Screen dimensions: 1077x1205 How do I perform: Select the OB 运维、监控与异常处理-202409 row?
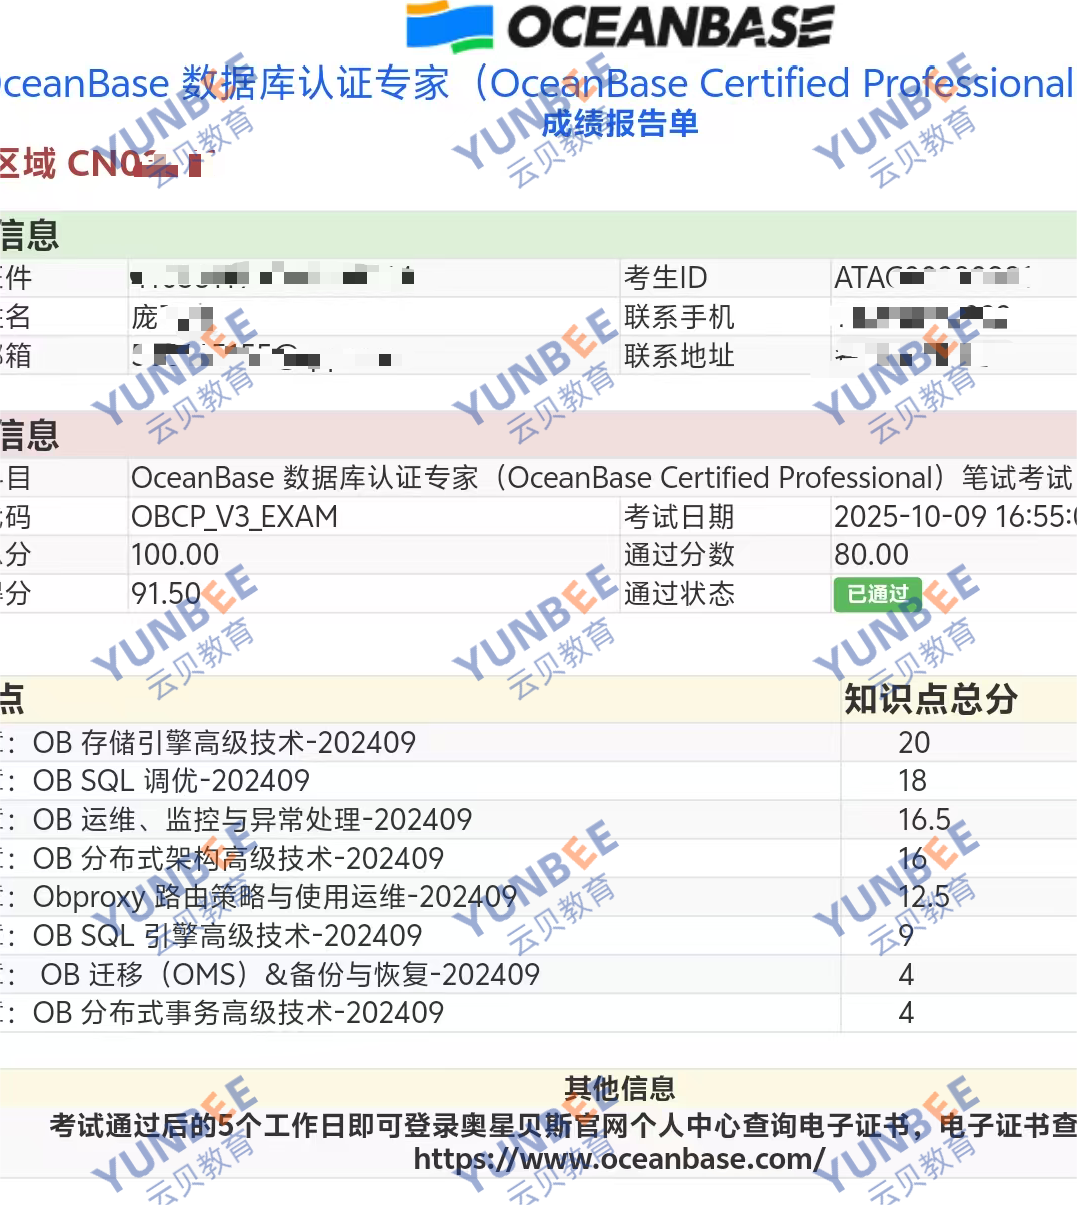[x=252, y=820]
